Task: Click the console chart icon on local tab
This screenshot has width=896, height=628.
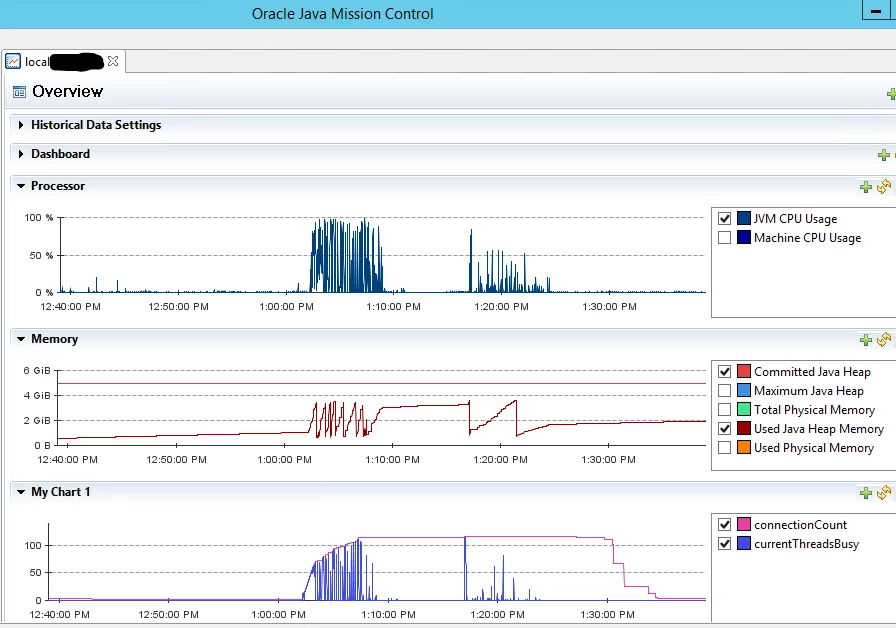Action: tap(13, 61)
